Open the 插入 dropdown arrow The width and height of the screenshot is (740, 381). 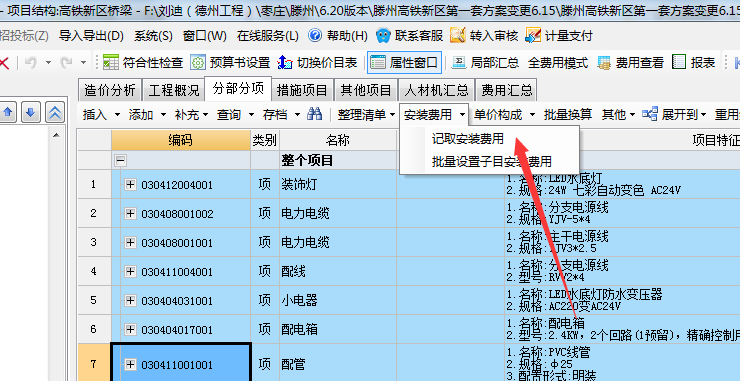pyautogui.click(x=118, y=114)
